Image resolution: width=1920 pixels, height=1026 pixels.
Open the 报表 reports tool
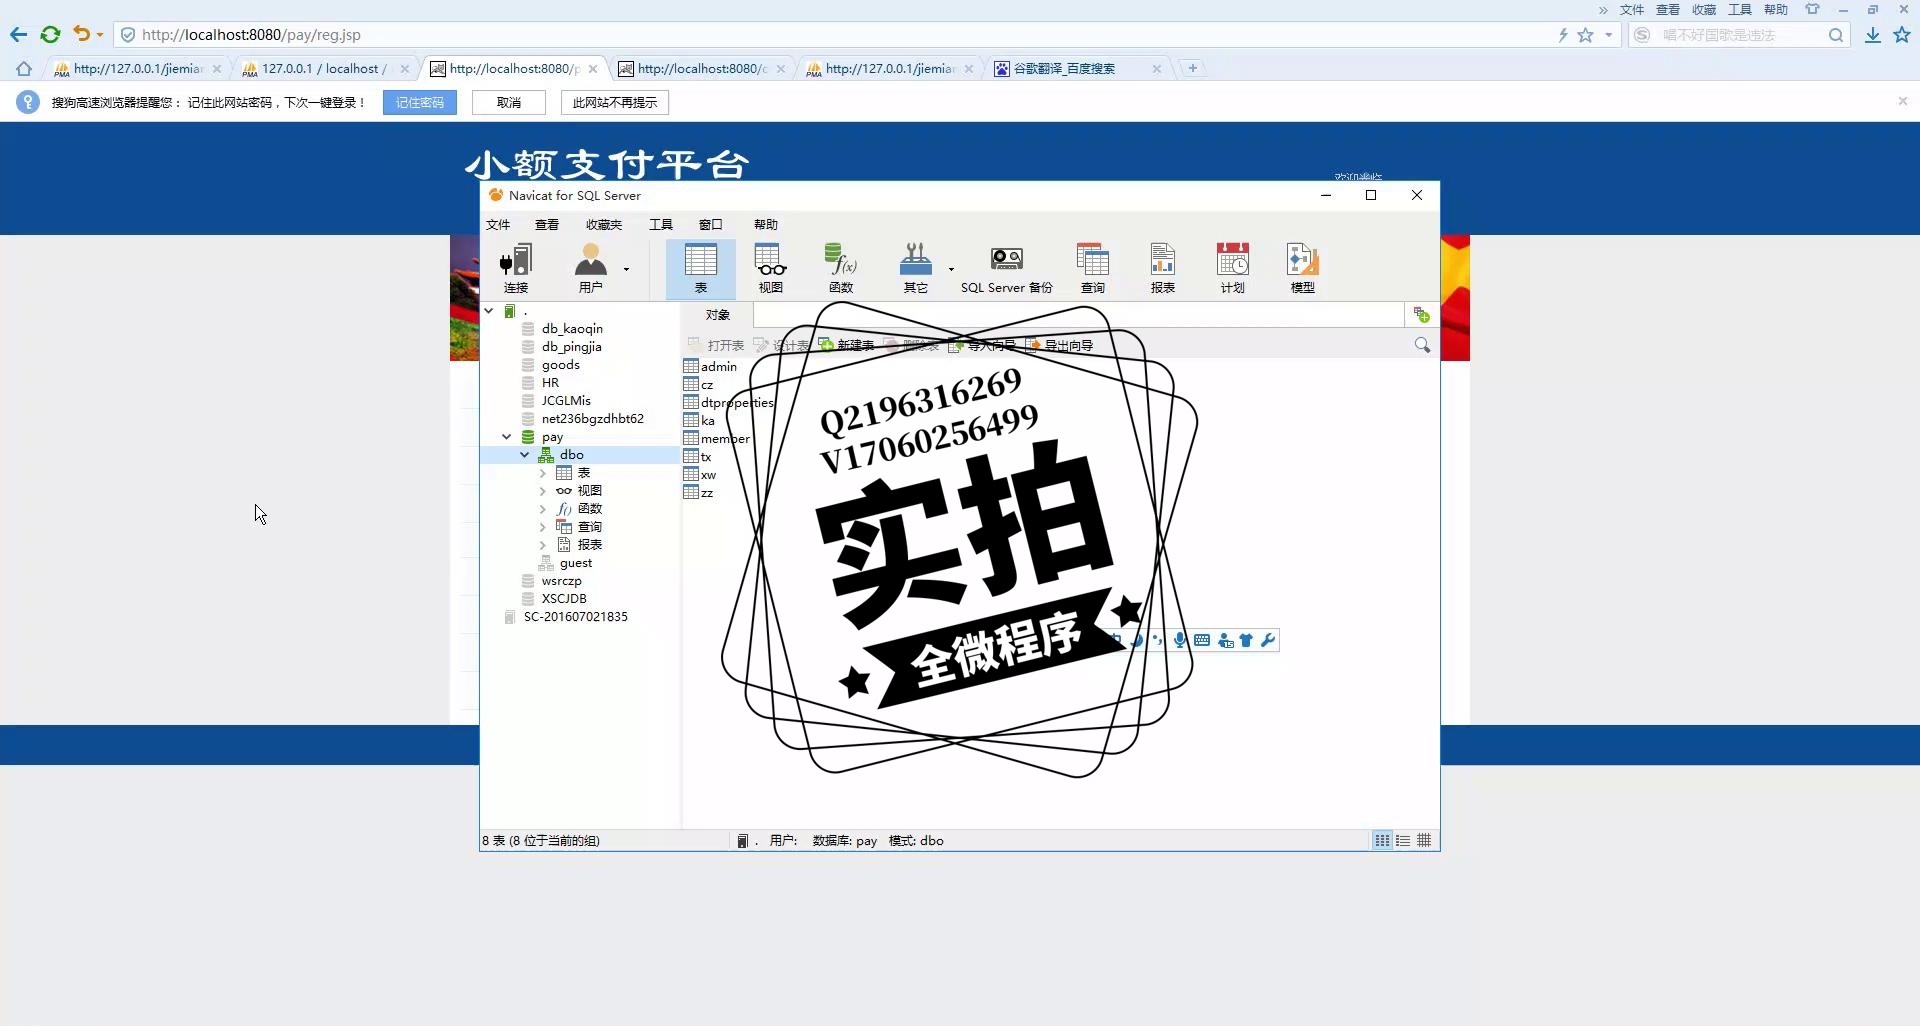click(x=1162, y=268)
